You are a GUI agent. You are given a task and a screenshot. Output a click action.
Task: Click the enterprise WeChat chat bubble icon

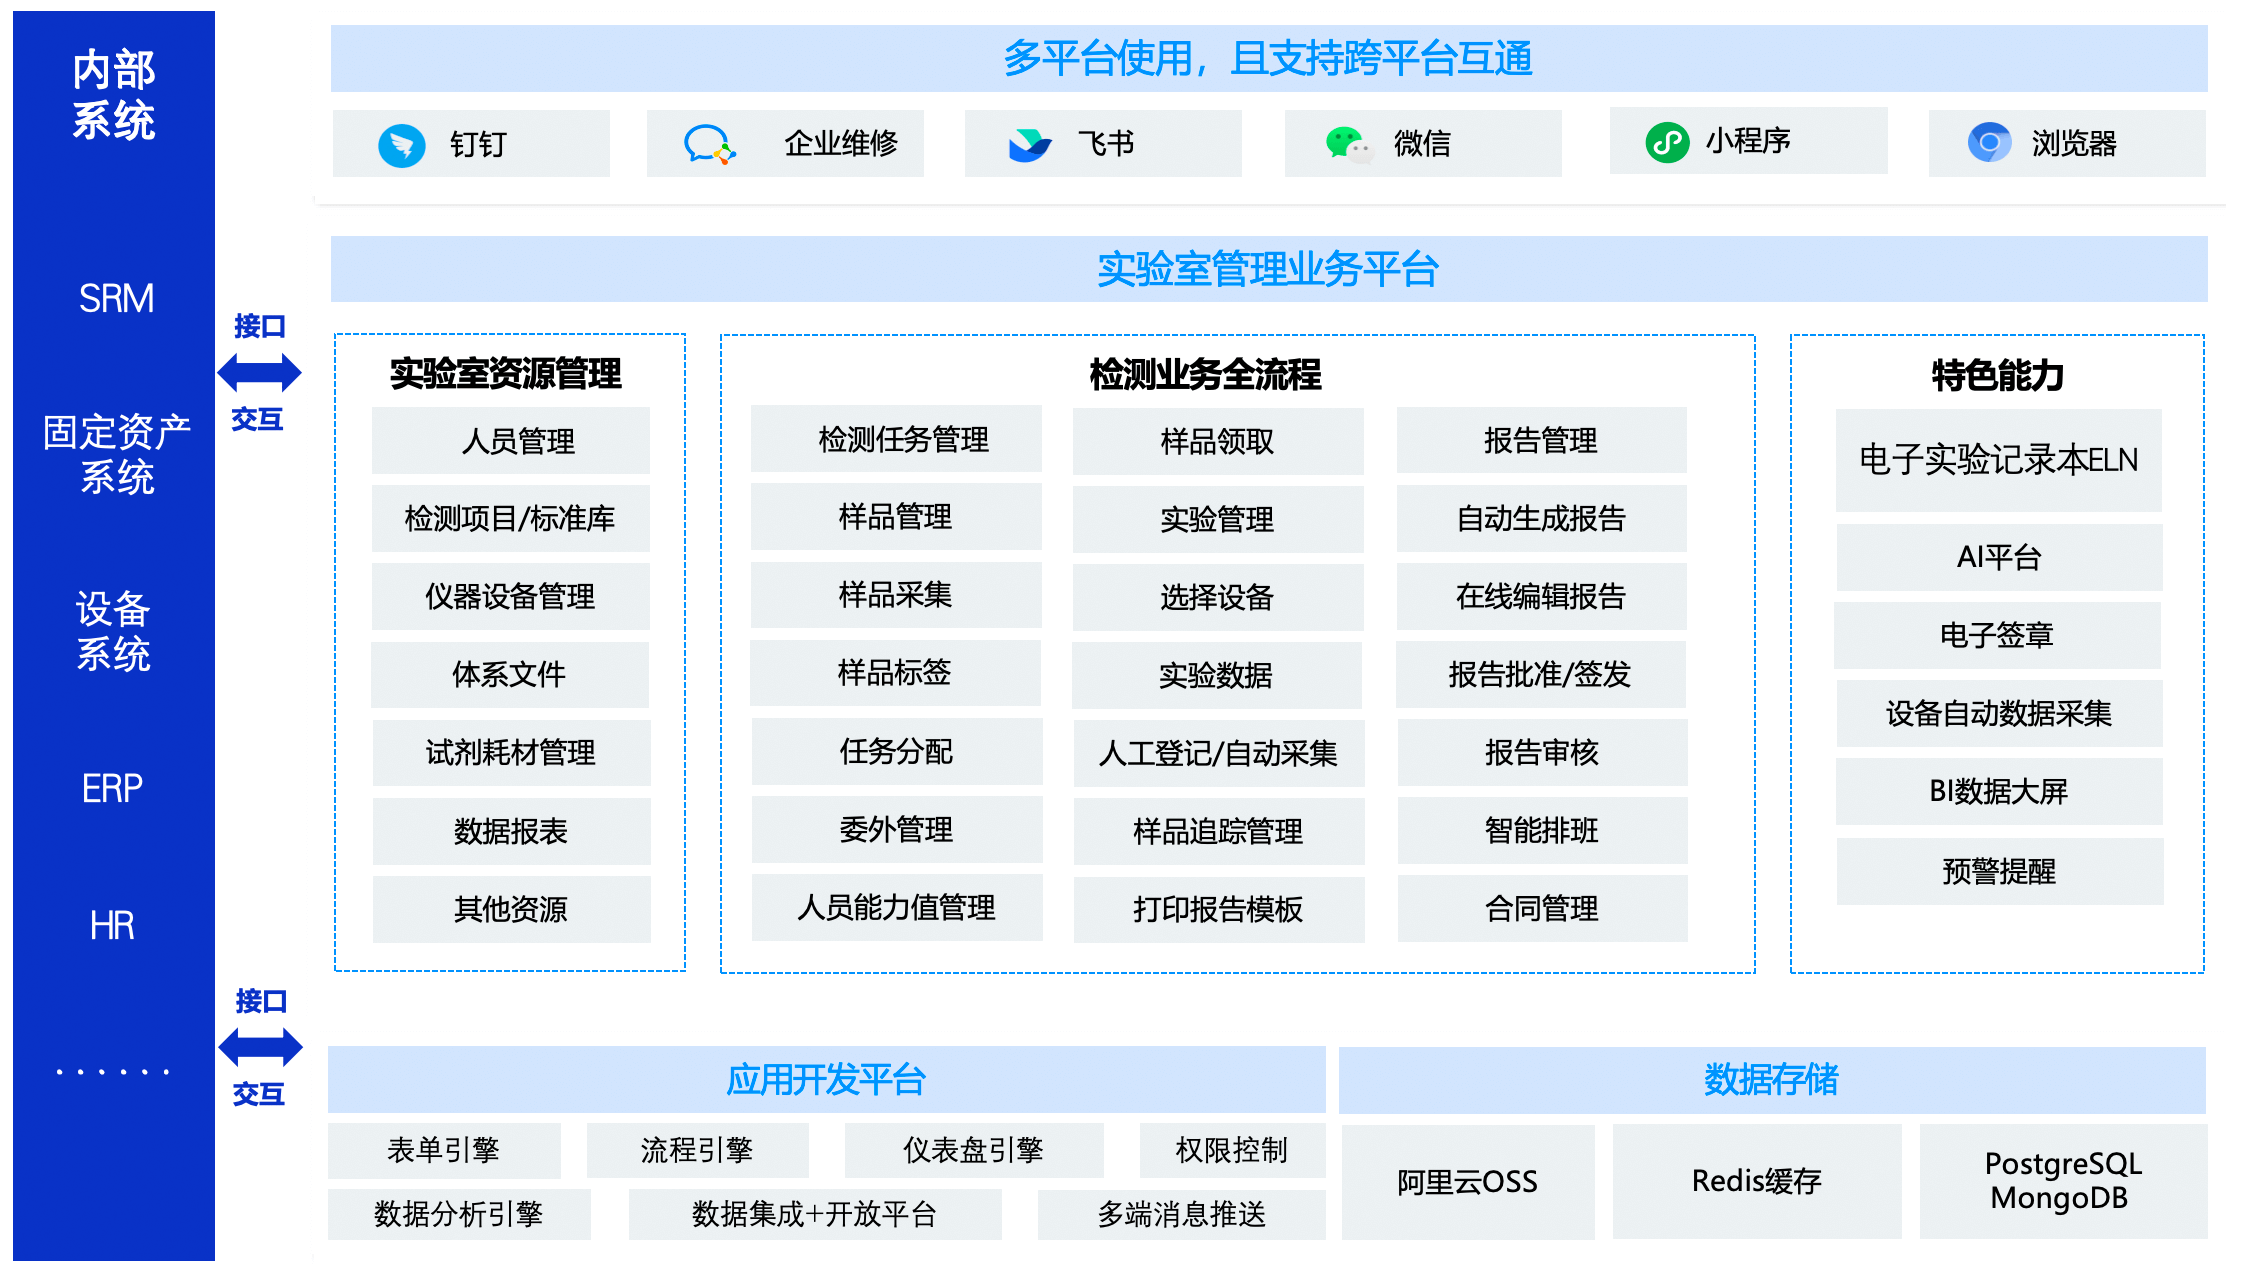(x=708, y=145)
